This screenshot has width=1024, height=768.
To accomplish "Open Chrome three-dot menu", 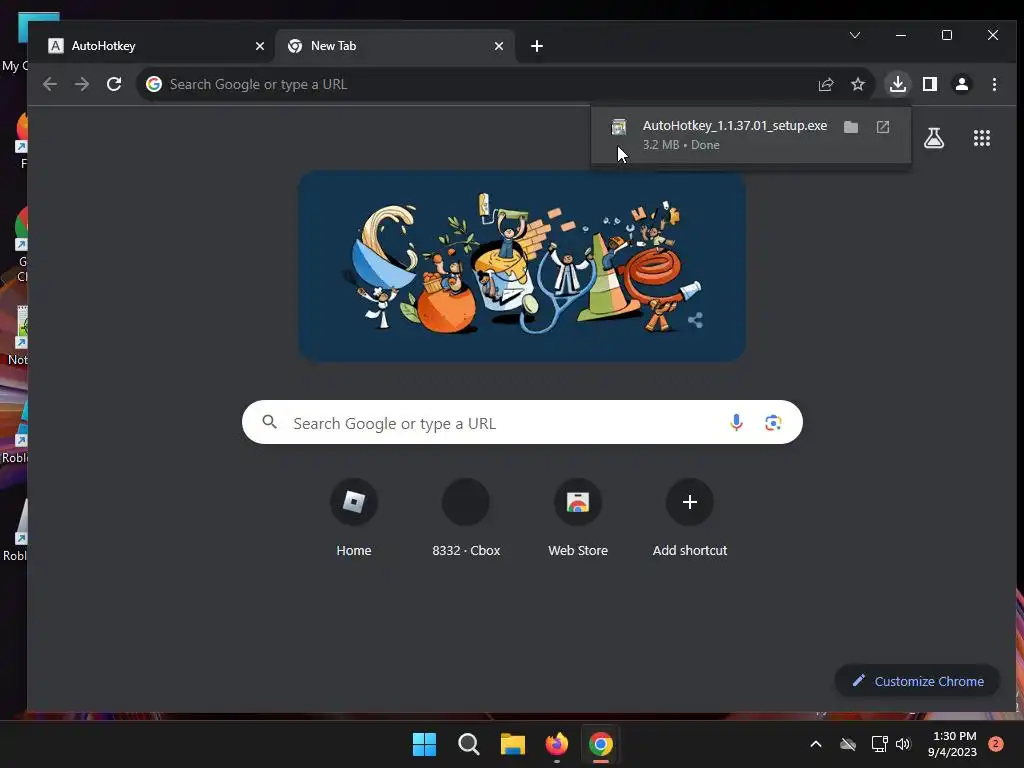I will (x=993, y=84).
